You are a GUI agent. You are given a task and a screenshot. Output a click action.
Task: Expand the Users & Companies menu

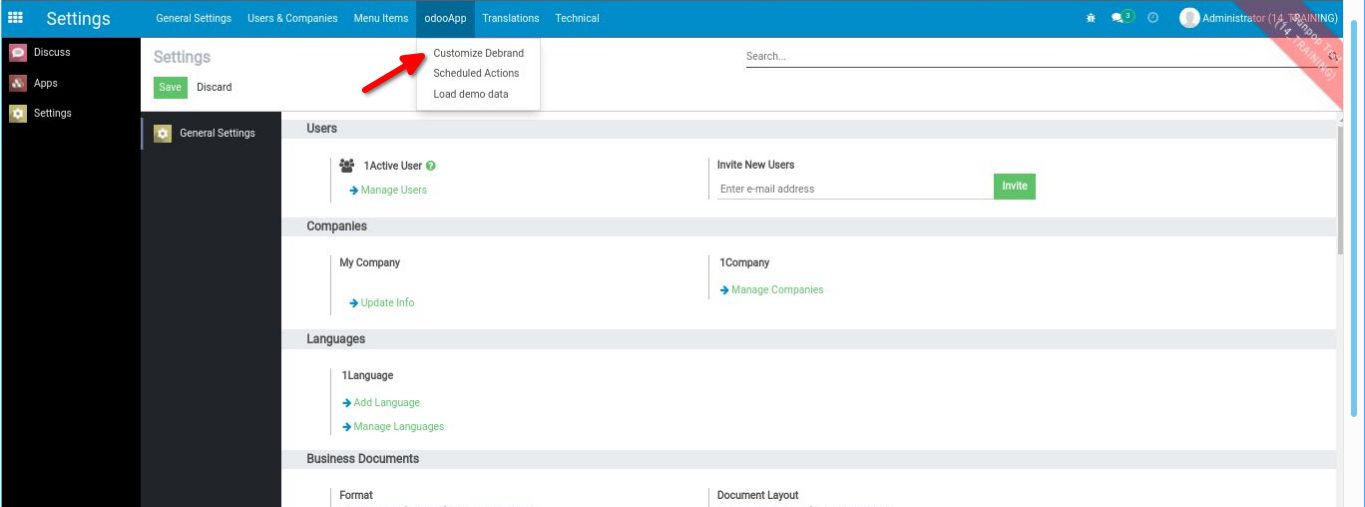292,18
